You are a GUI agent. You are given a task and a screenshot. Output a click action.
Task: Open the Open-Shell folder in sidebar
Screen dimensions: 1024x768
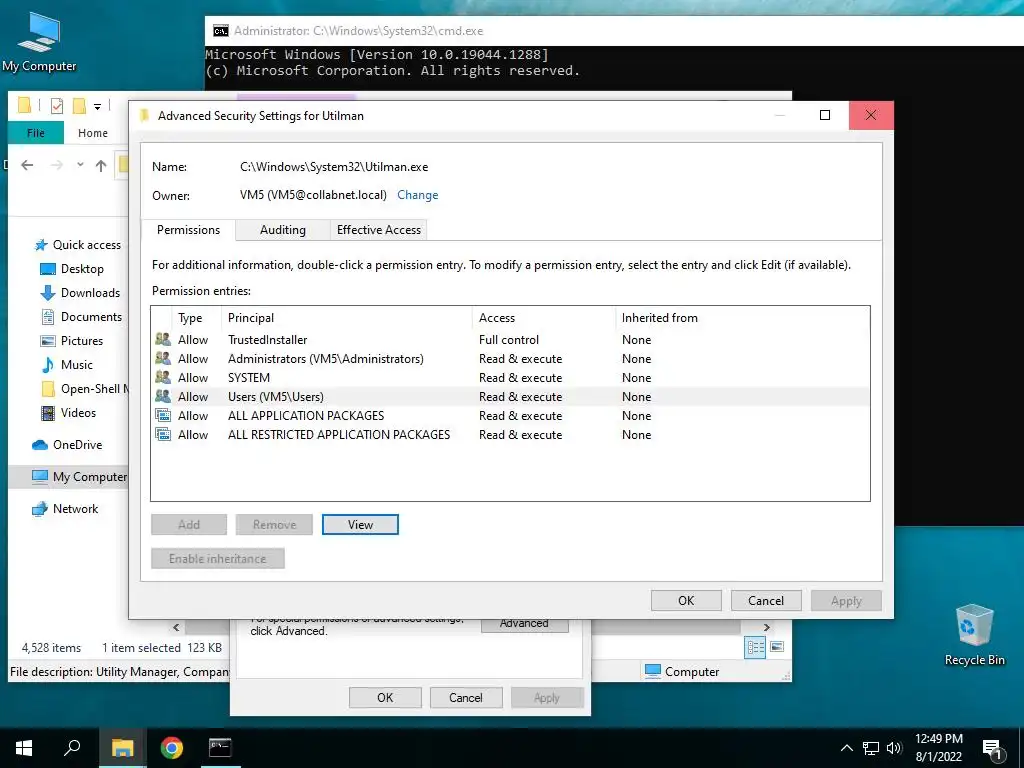pos(84,389)
